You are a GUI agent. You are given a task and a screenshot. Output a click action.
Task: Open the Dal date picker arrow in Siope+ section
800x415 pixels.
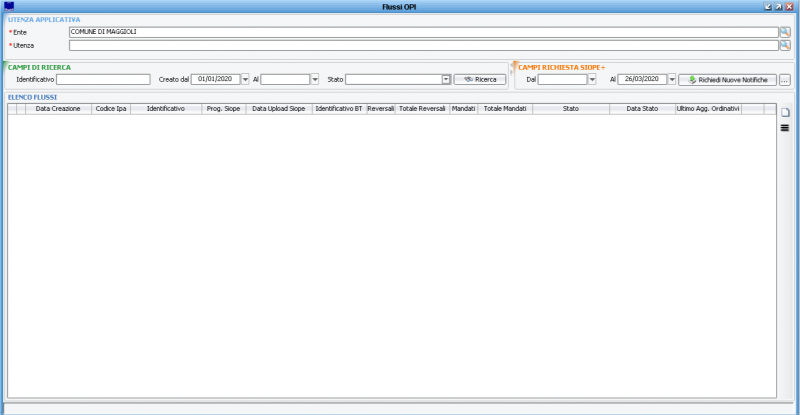click(592, 80)
